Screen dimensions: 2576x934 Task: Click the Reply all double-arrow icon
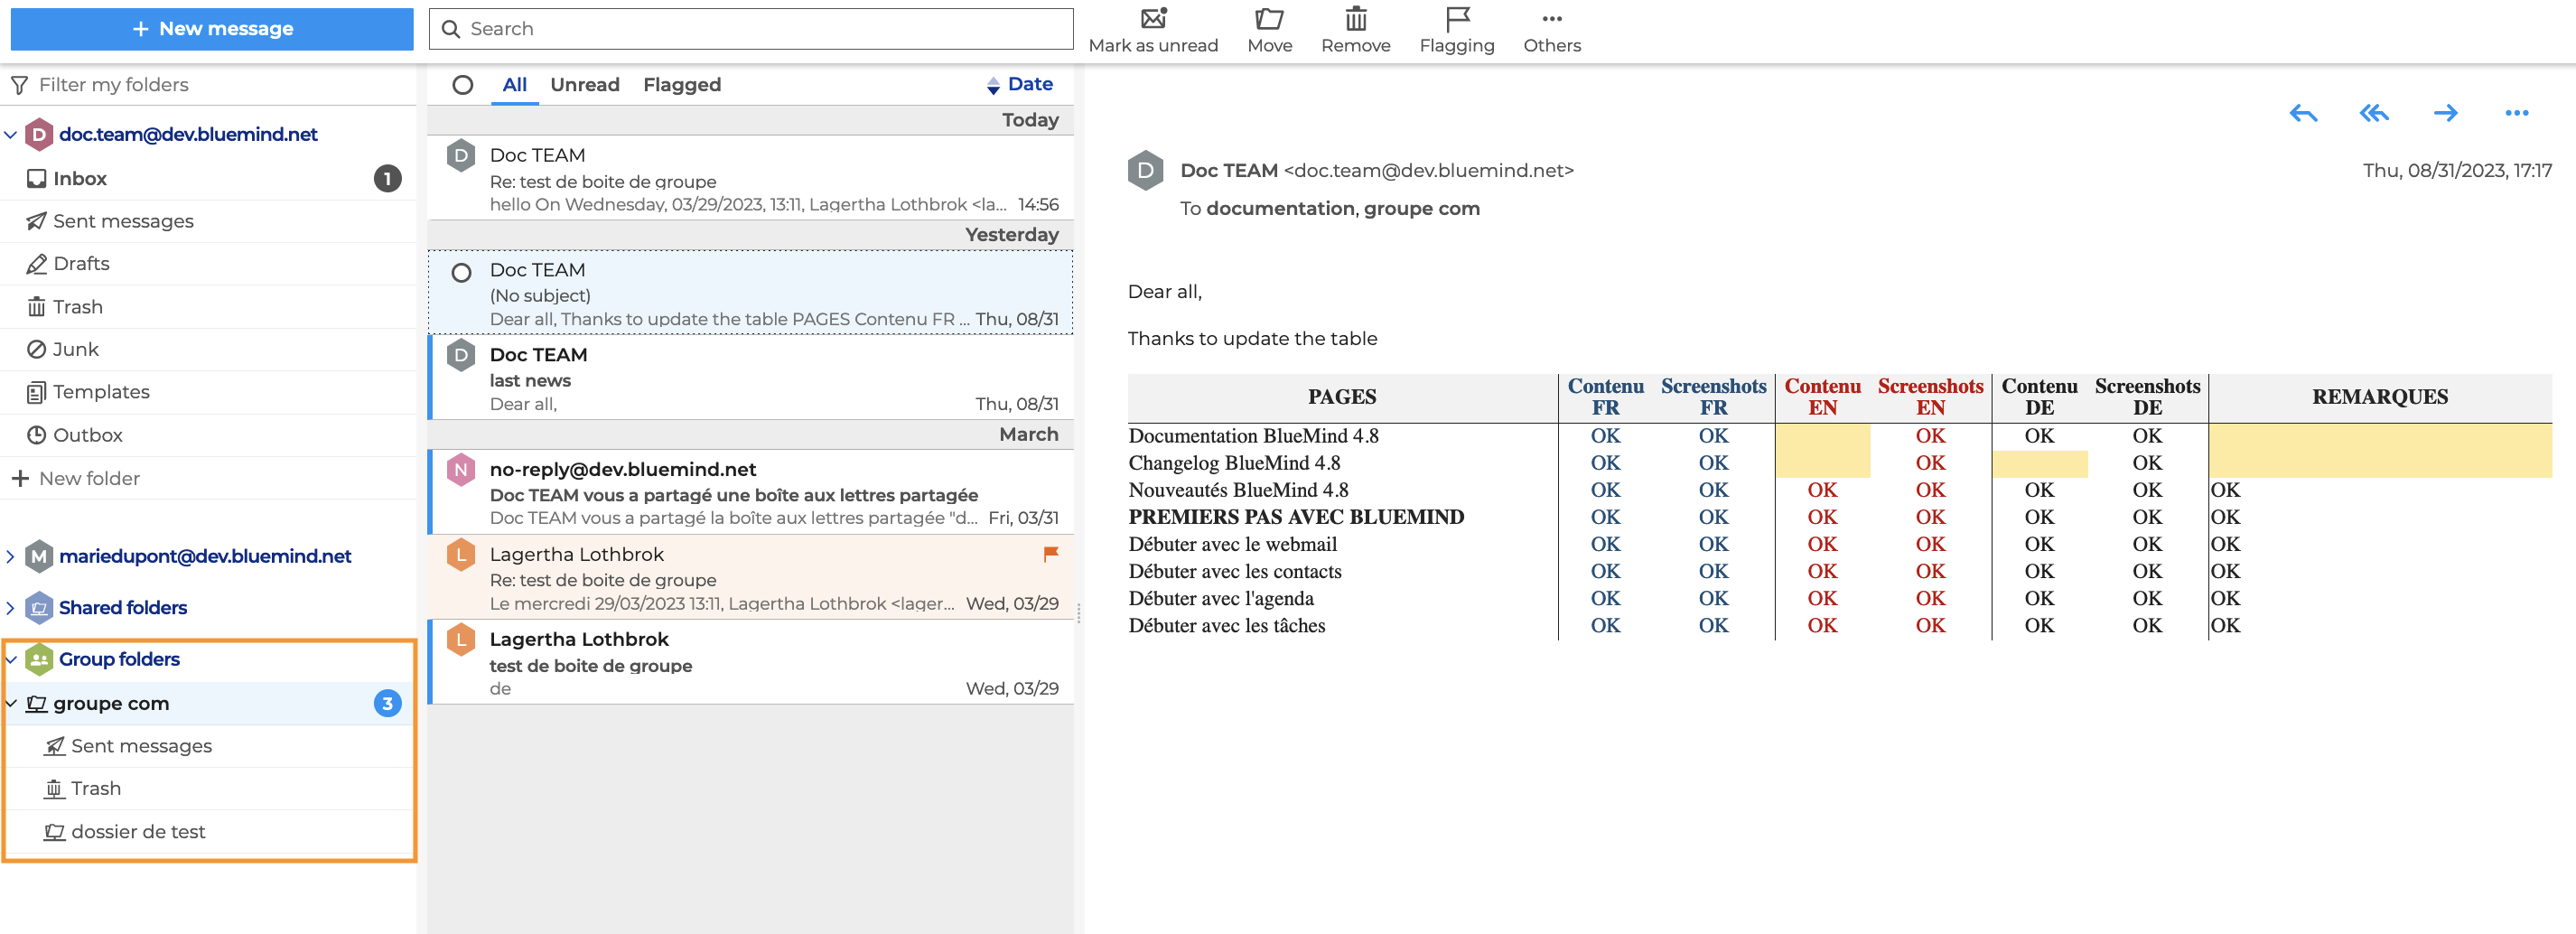pyautogui.click(x=2374, y=113)
